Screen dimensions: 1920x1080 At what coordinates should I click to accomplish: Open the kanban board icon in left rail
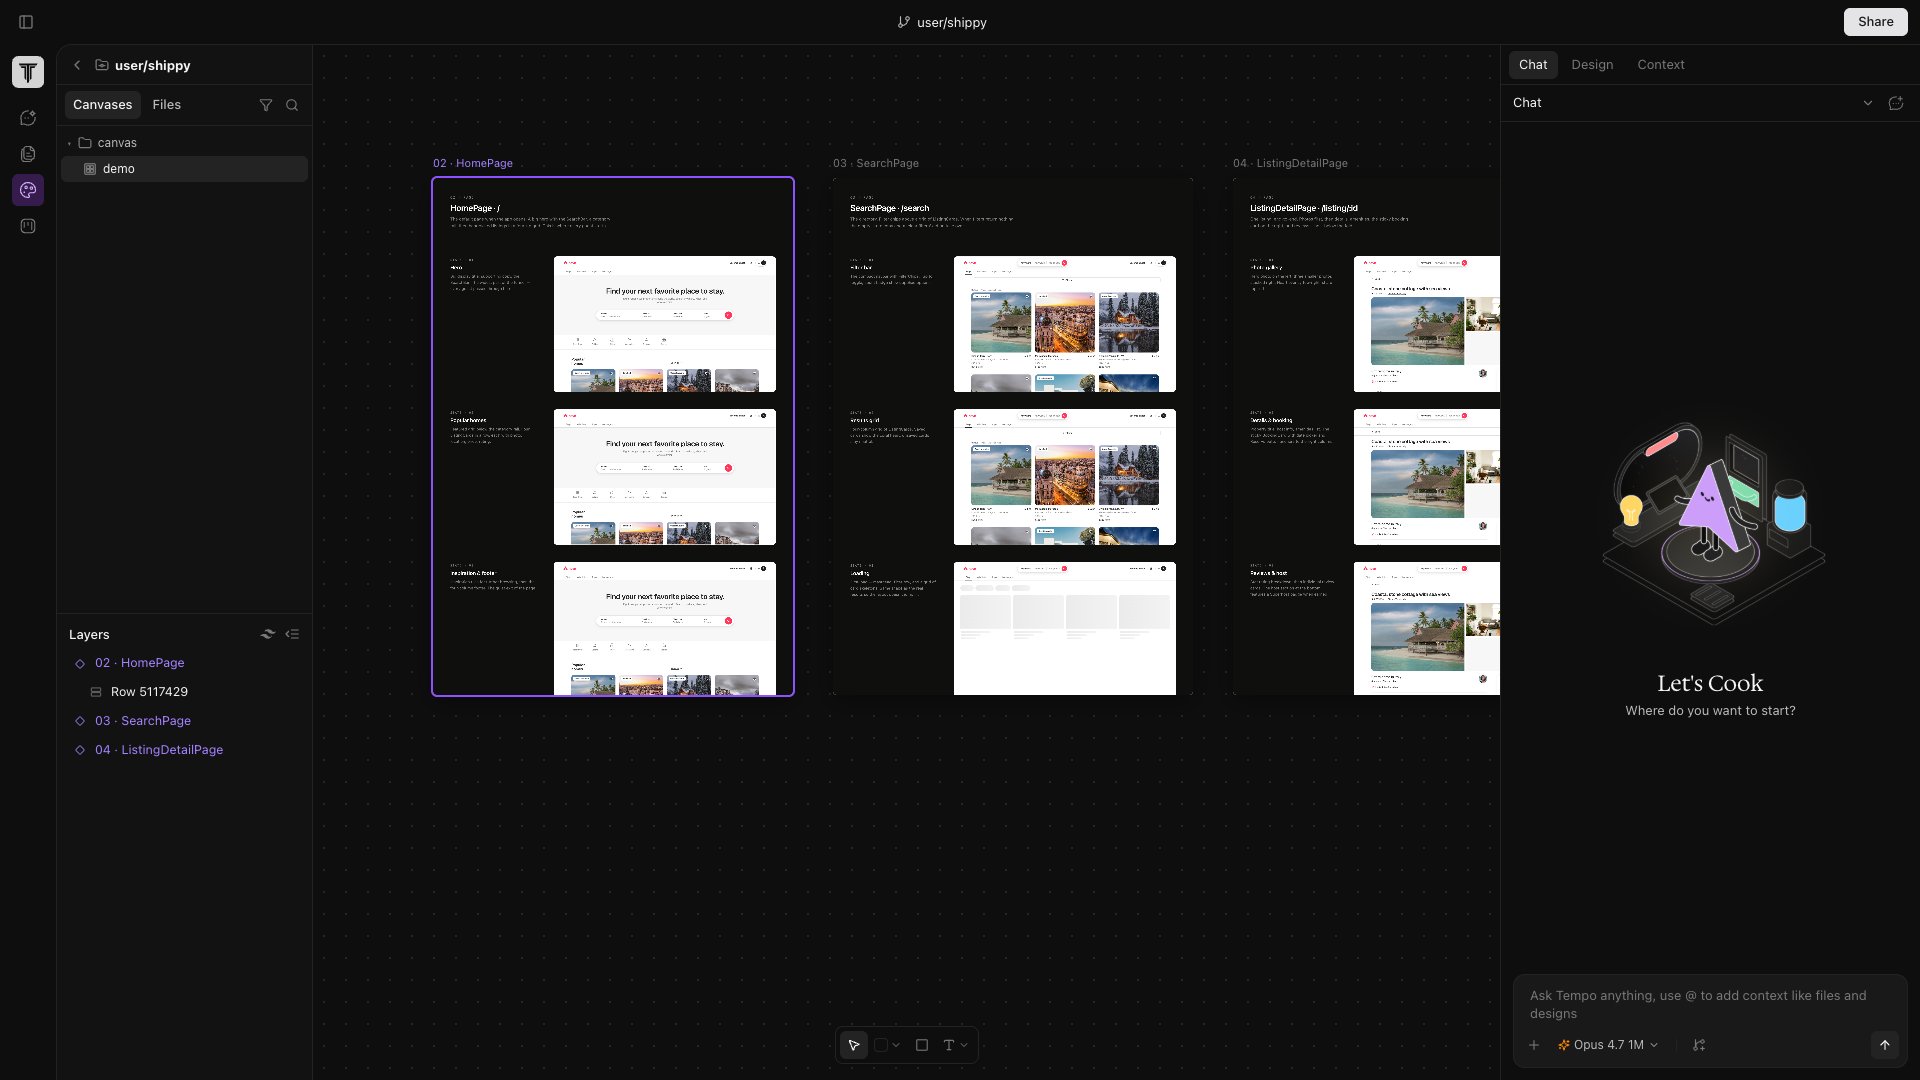point(28,226)
